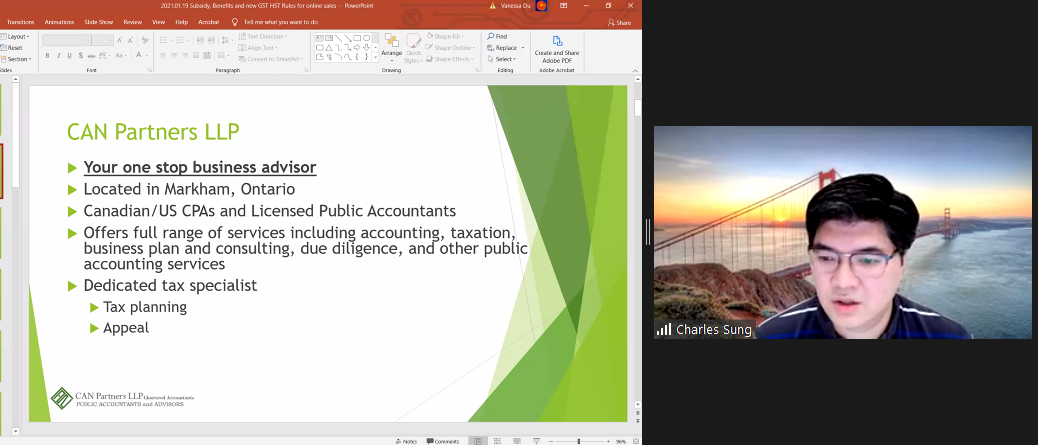Viewport: 1049px width, 445px height.
Task: Open the font name combo box
Action: tap(66, 40)
